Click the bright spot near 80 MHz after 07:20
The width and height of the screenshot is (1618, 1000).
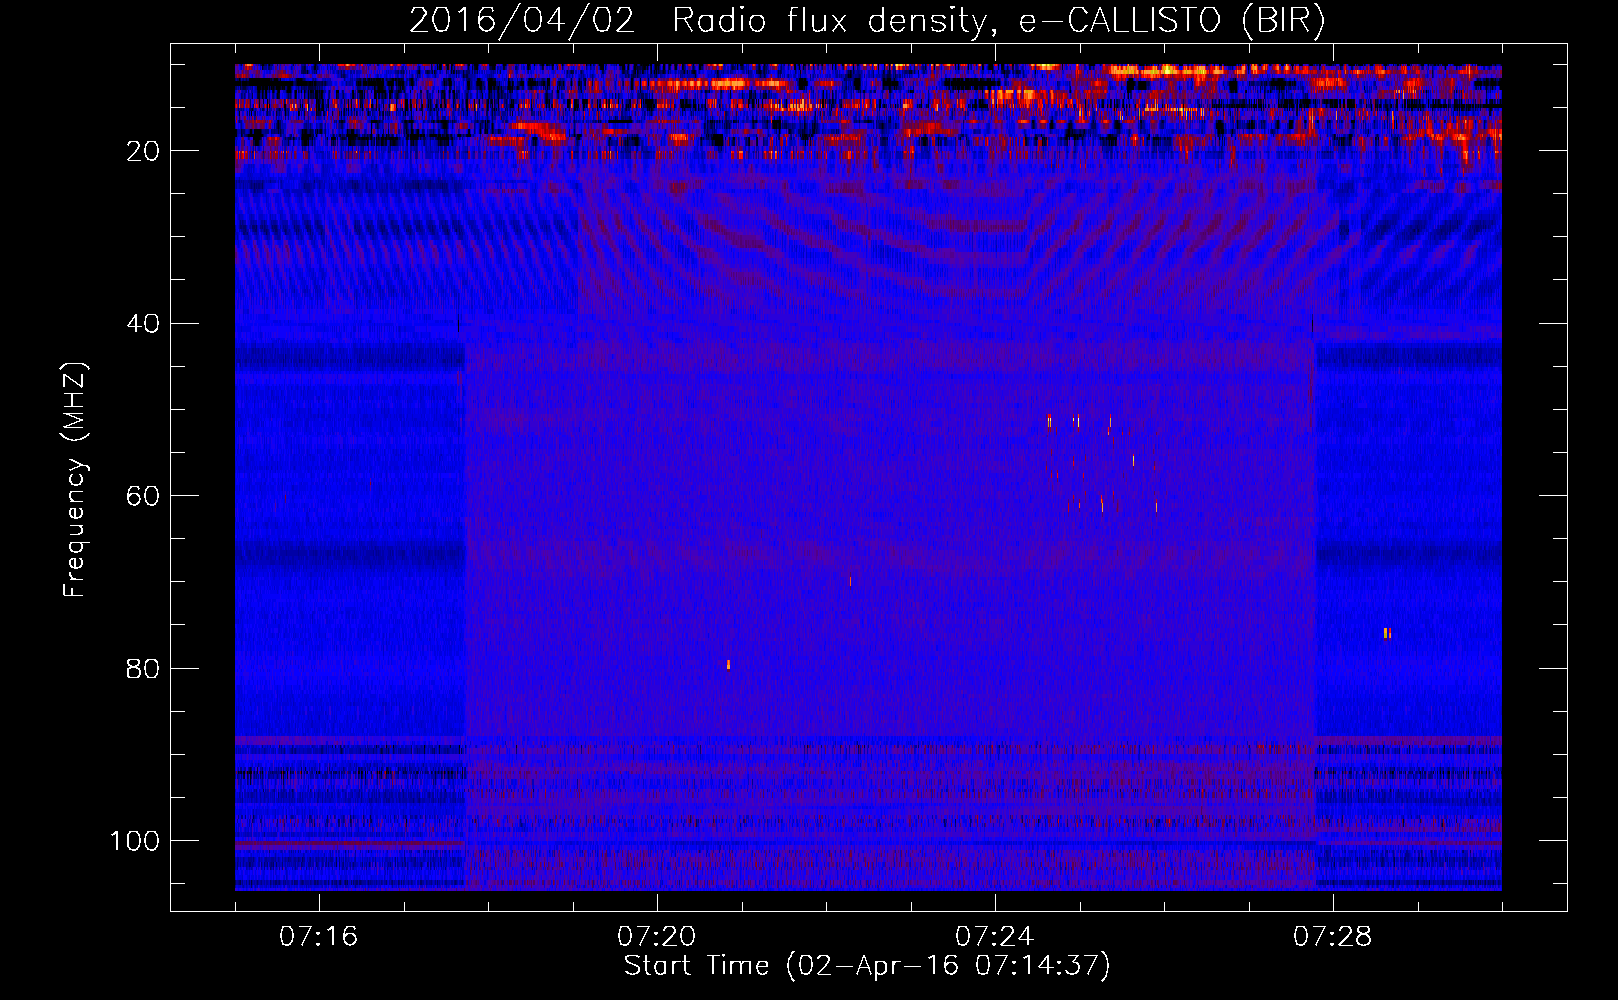[728, 664]
